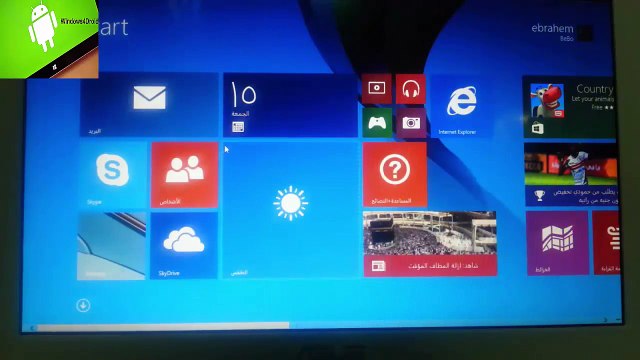Open the Calendar tile showing Friday 15
Screen dimensions: 640x360
[290, 105]
